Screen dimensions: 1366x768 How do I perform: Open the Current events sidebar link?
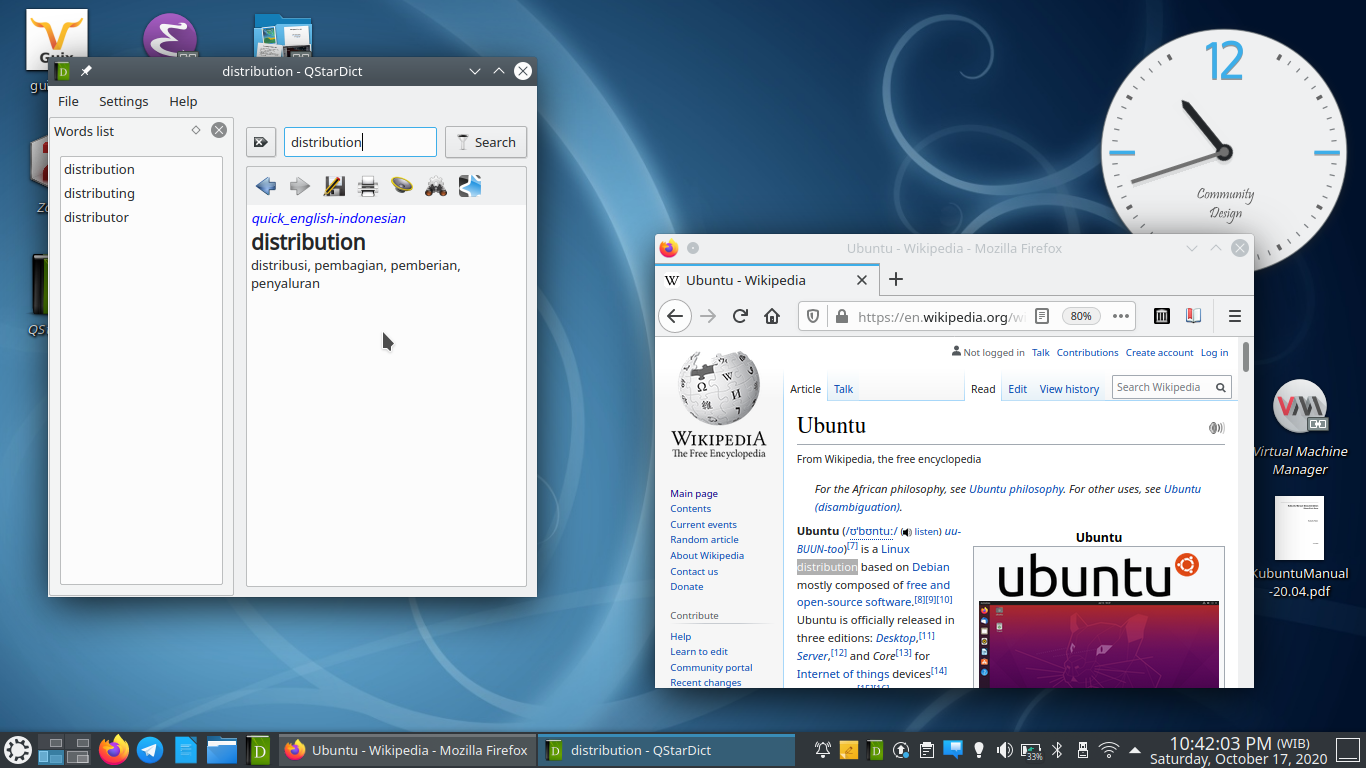(x=703, y=524)
